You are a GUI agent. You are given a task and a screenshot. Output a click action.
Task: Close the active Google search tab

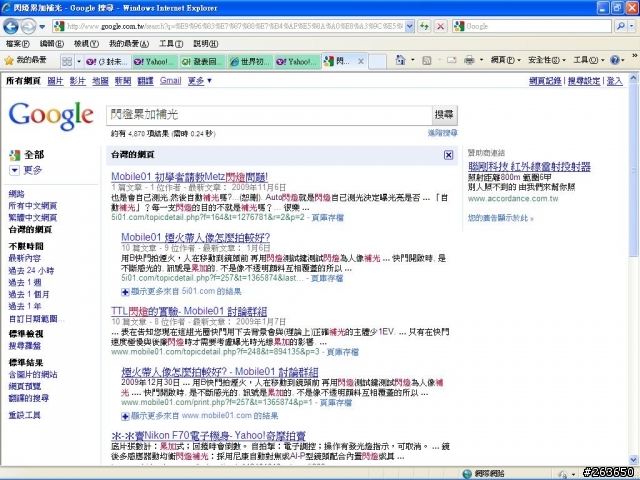[x=361, y=61]
